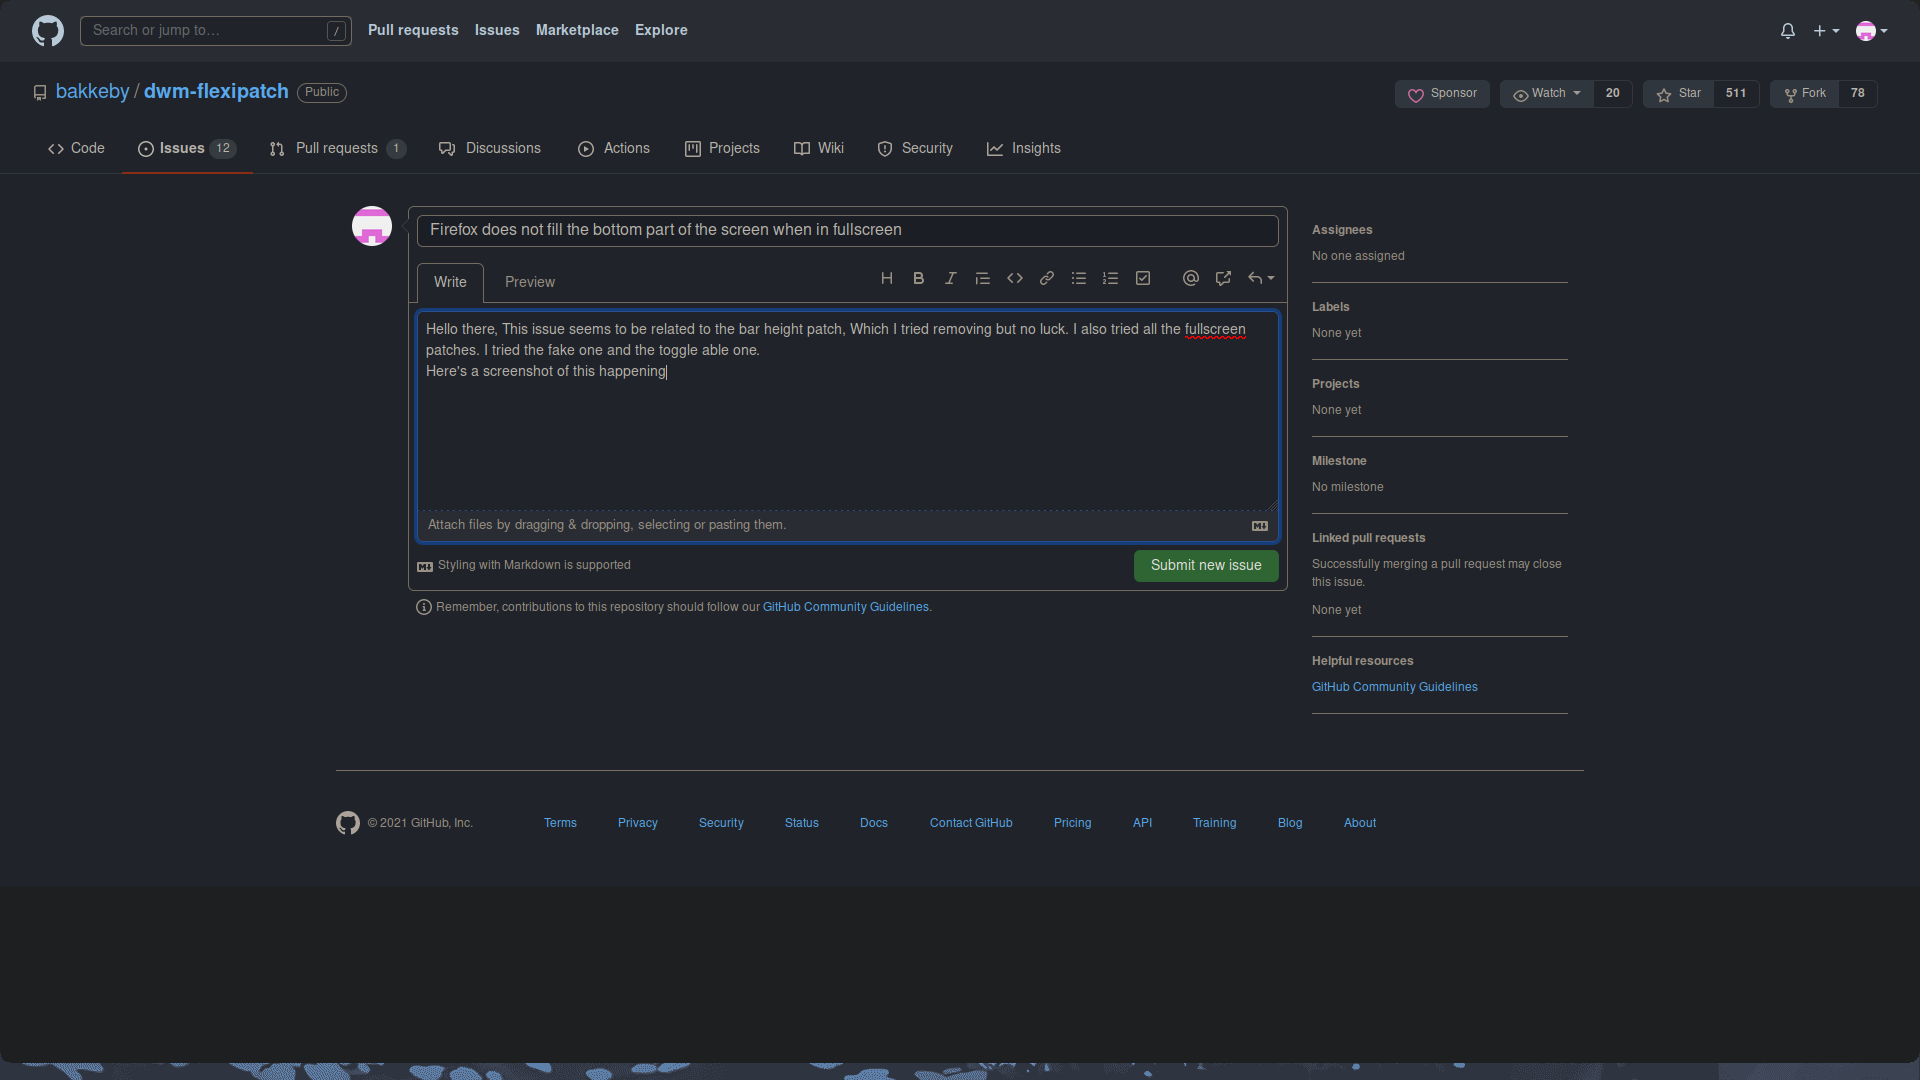
Task: Open the GitHub Community Guidelines link
Action: pos(845,606)
